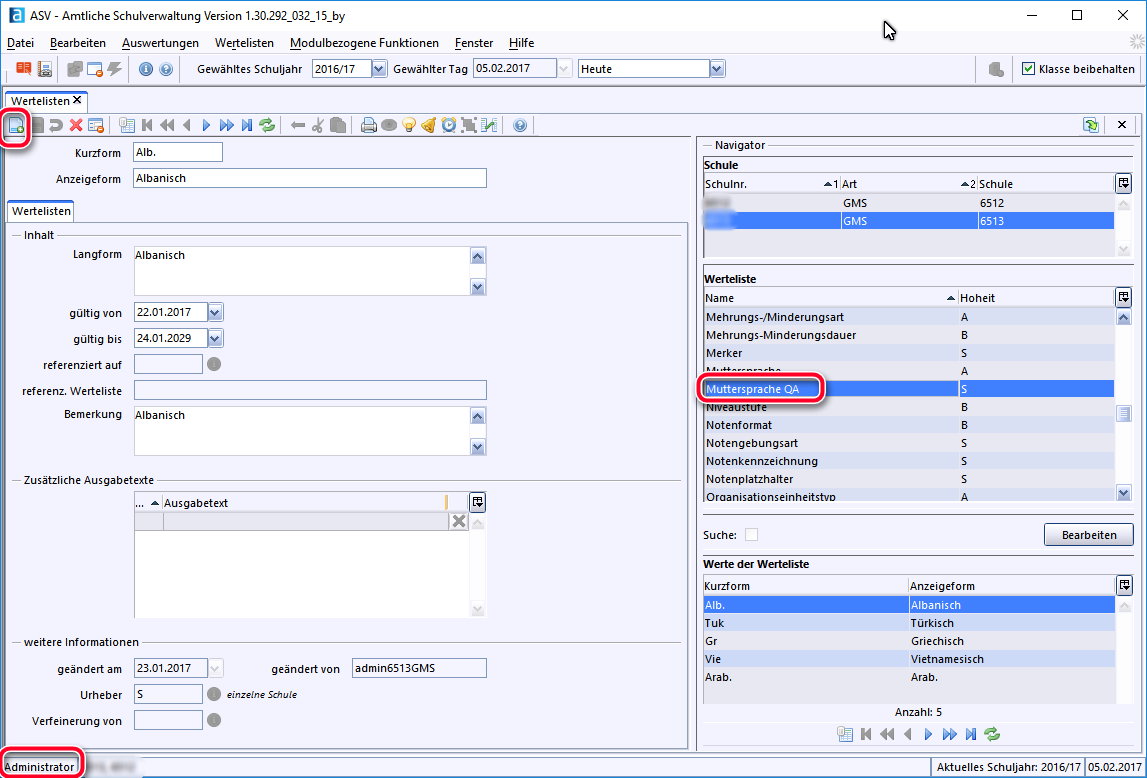Open the Auswertungen menu
Screen dimensions: 1147x778
[160, 43]
